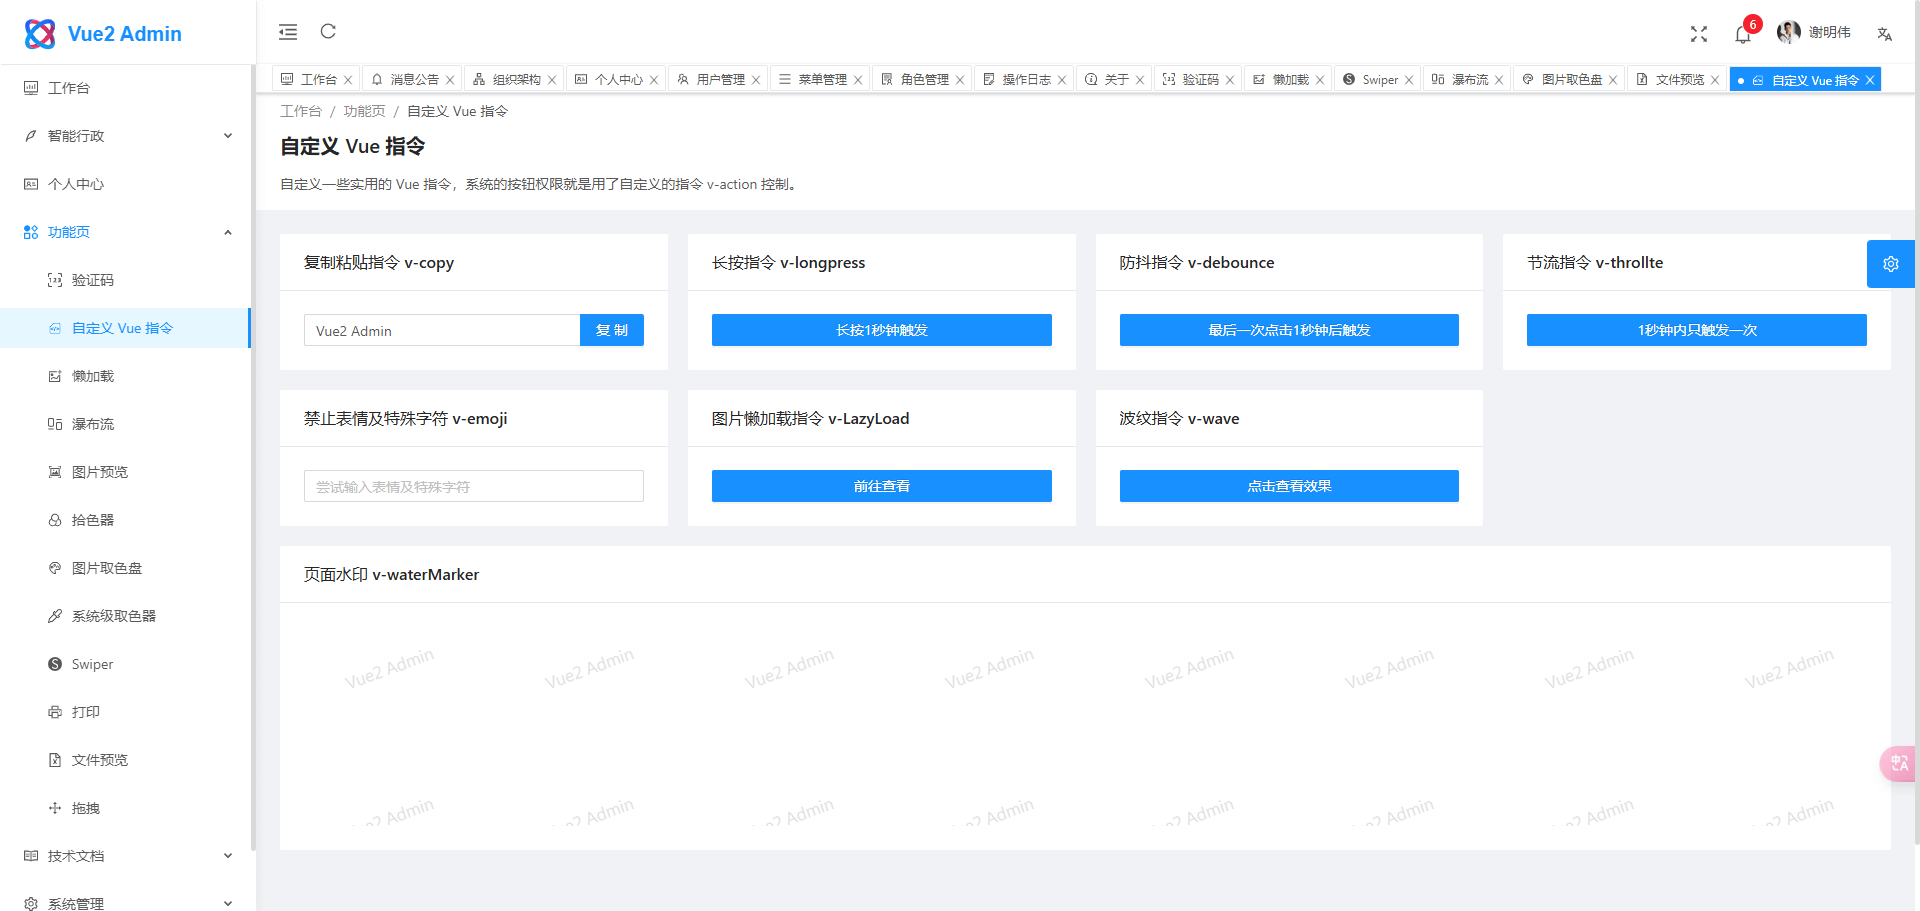Open 图片预览 sidebar item
Image resolution: width=1920 pixels, height=911 pixels.
125,472
